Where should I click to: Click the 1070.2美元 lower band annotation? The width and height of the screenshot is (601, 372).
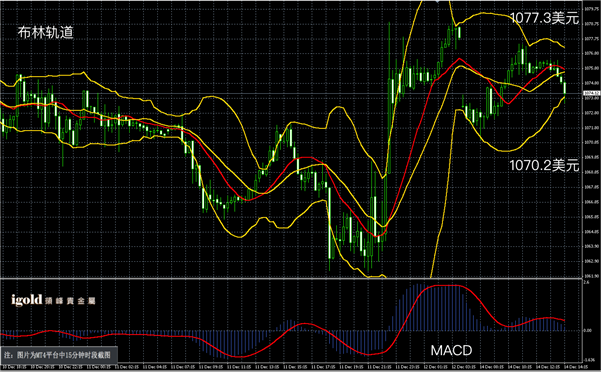click(x=544, y=166)
